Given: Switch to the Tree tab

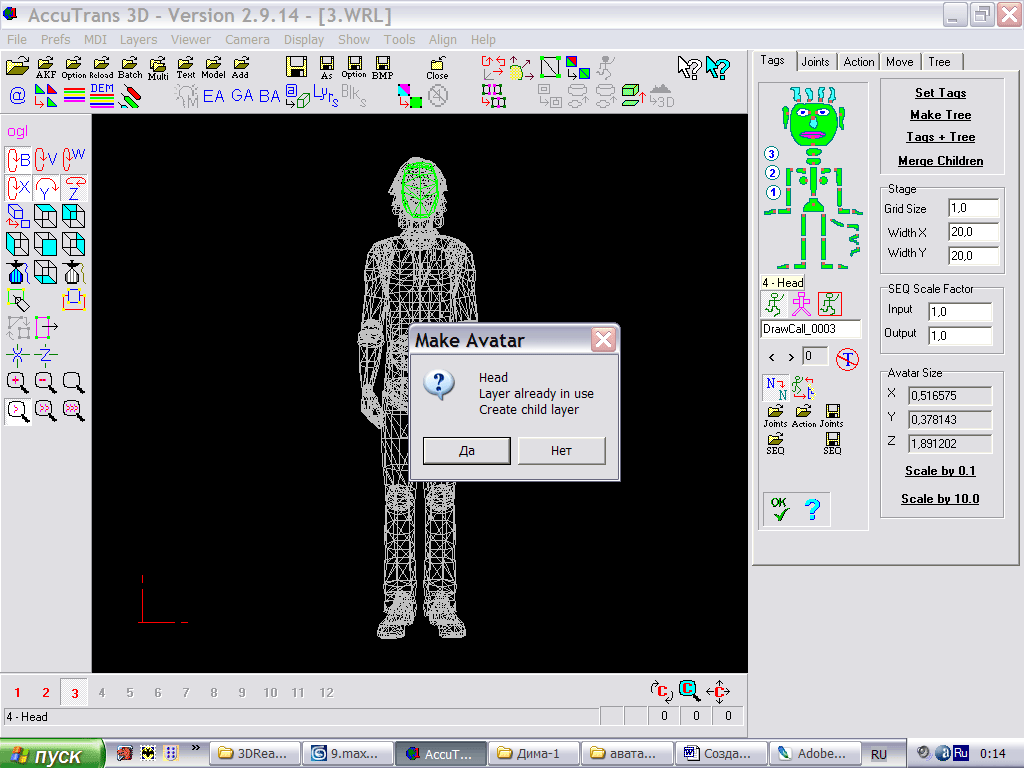Looking at the screenshot, I should (x=940, y=61).
